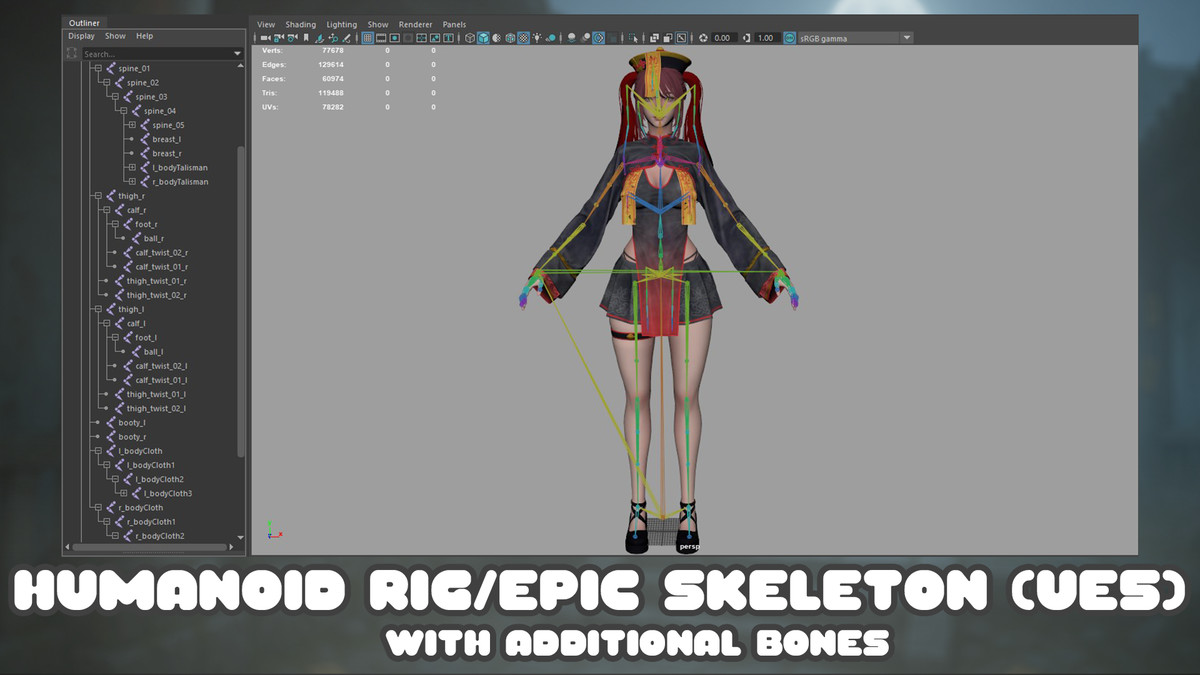Open the View menu in viewport

(x=266, y=24)
